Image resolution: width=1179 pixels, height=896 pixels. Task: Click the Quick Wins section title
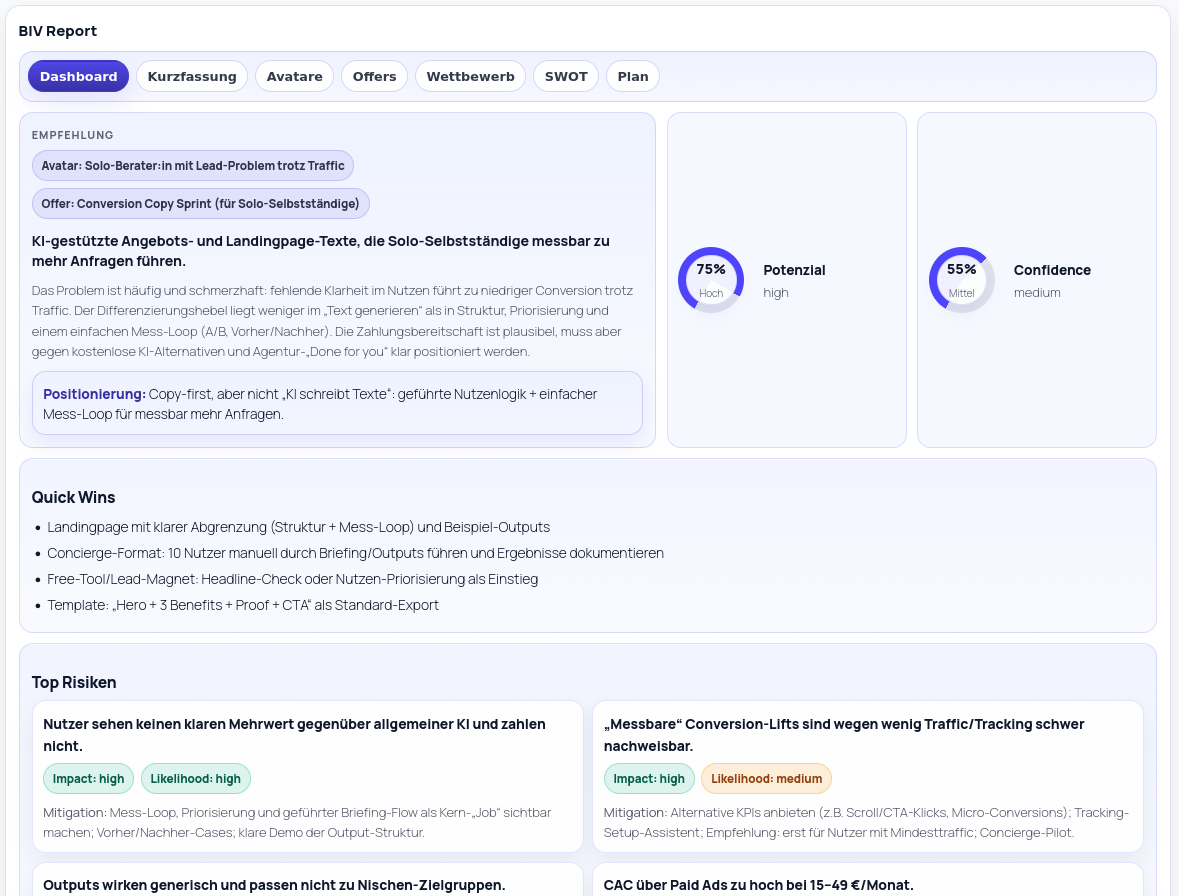pyautogui.click(x=73, y=497)
